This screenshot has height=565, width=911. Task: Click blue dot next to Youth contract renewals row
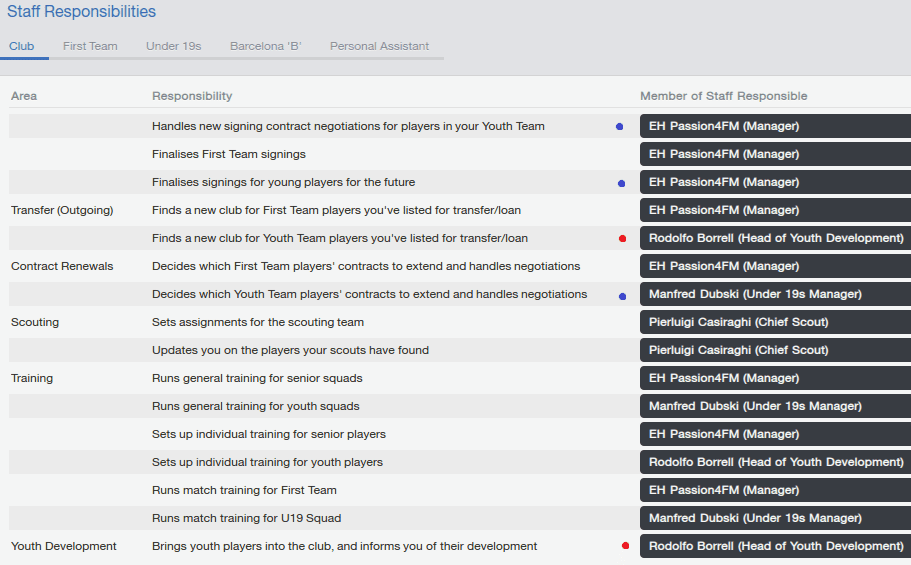click(622, 295)
